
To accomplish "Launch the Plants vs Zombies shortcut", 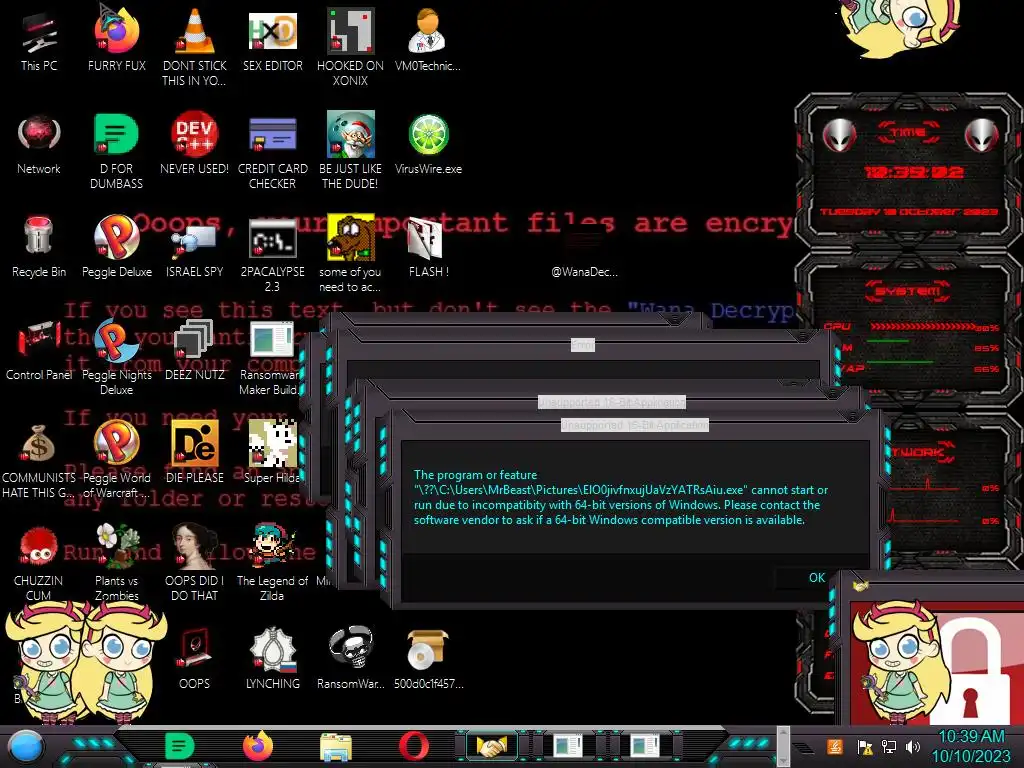I will [117, 563].
